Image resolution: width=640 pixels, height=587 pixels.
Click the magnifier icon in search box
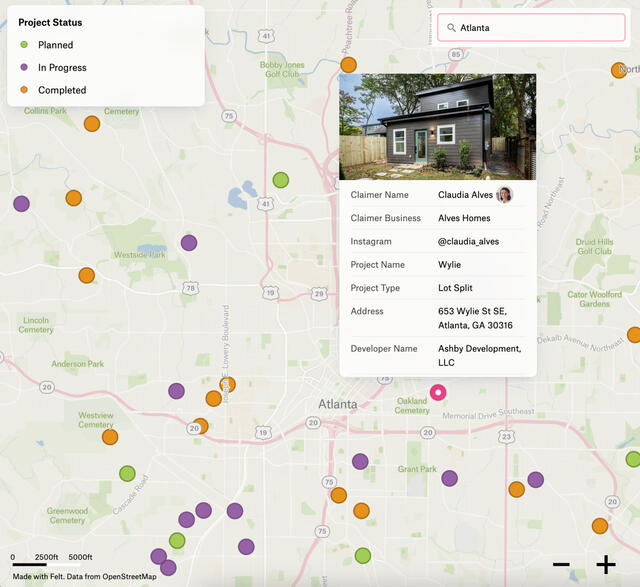click(451, 28)
